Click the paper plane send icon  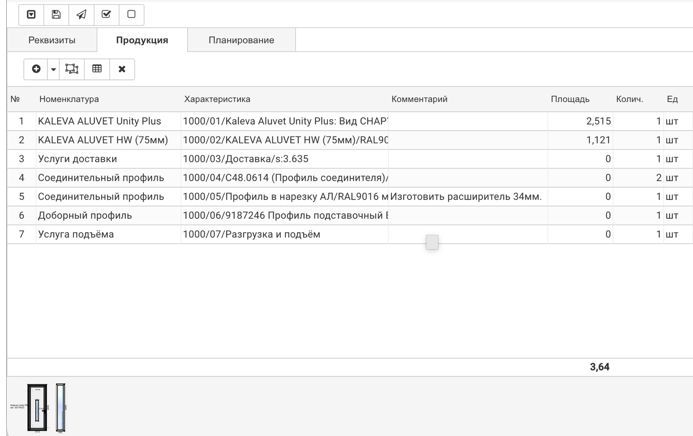click(x=81, y=15)
